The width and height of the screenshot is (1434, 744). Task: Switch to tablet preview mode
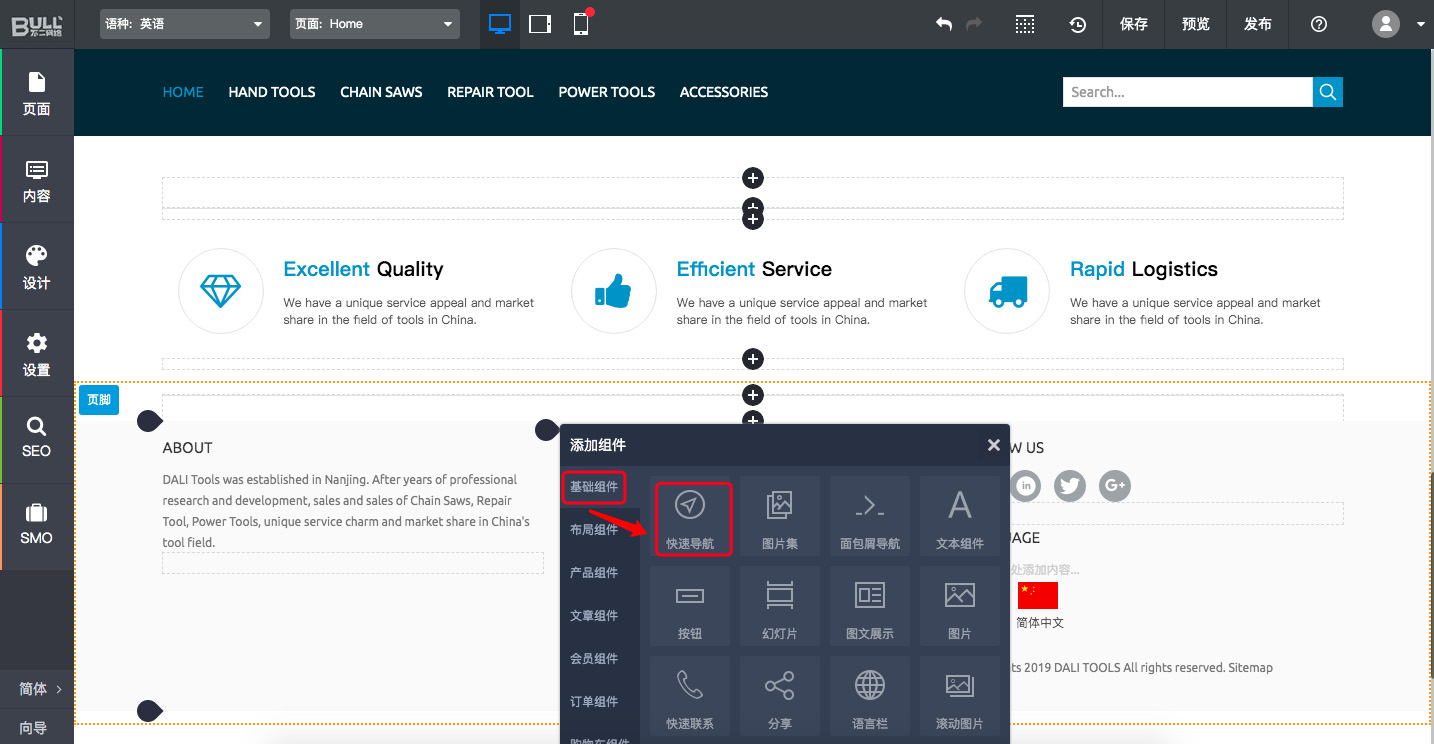pos(540,24)
